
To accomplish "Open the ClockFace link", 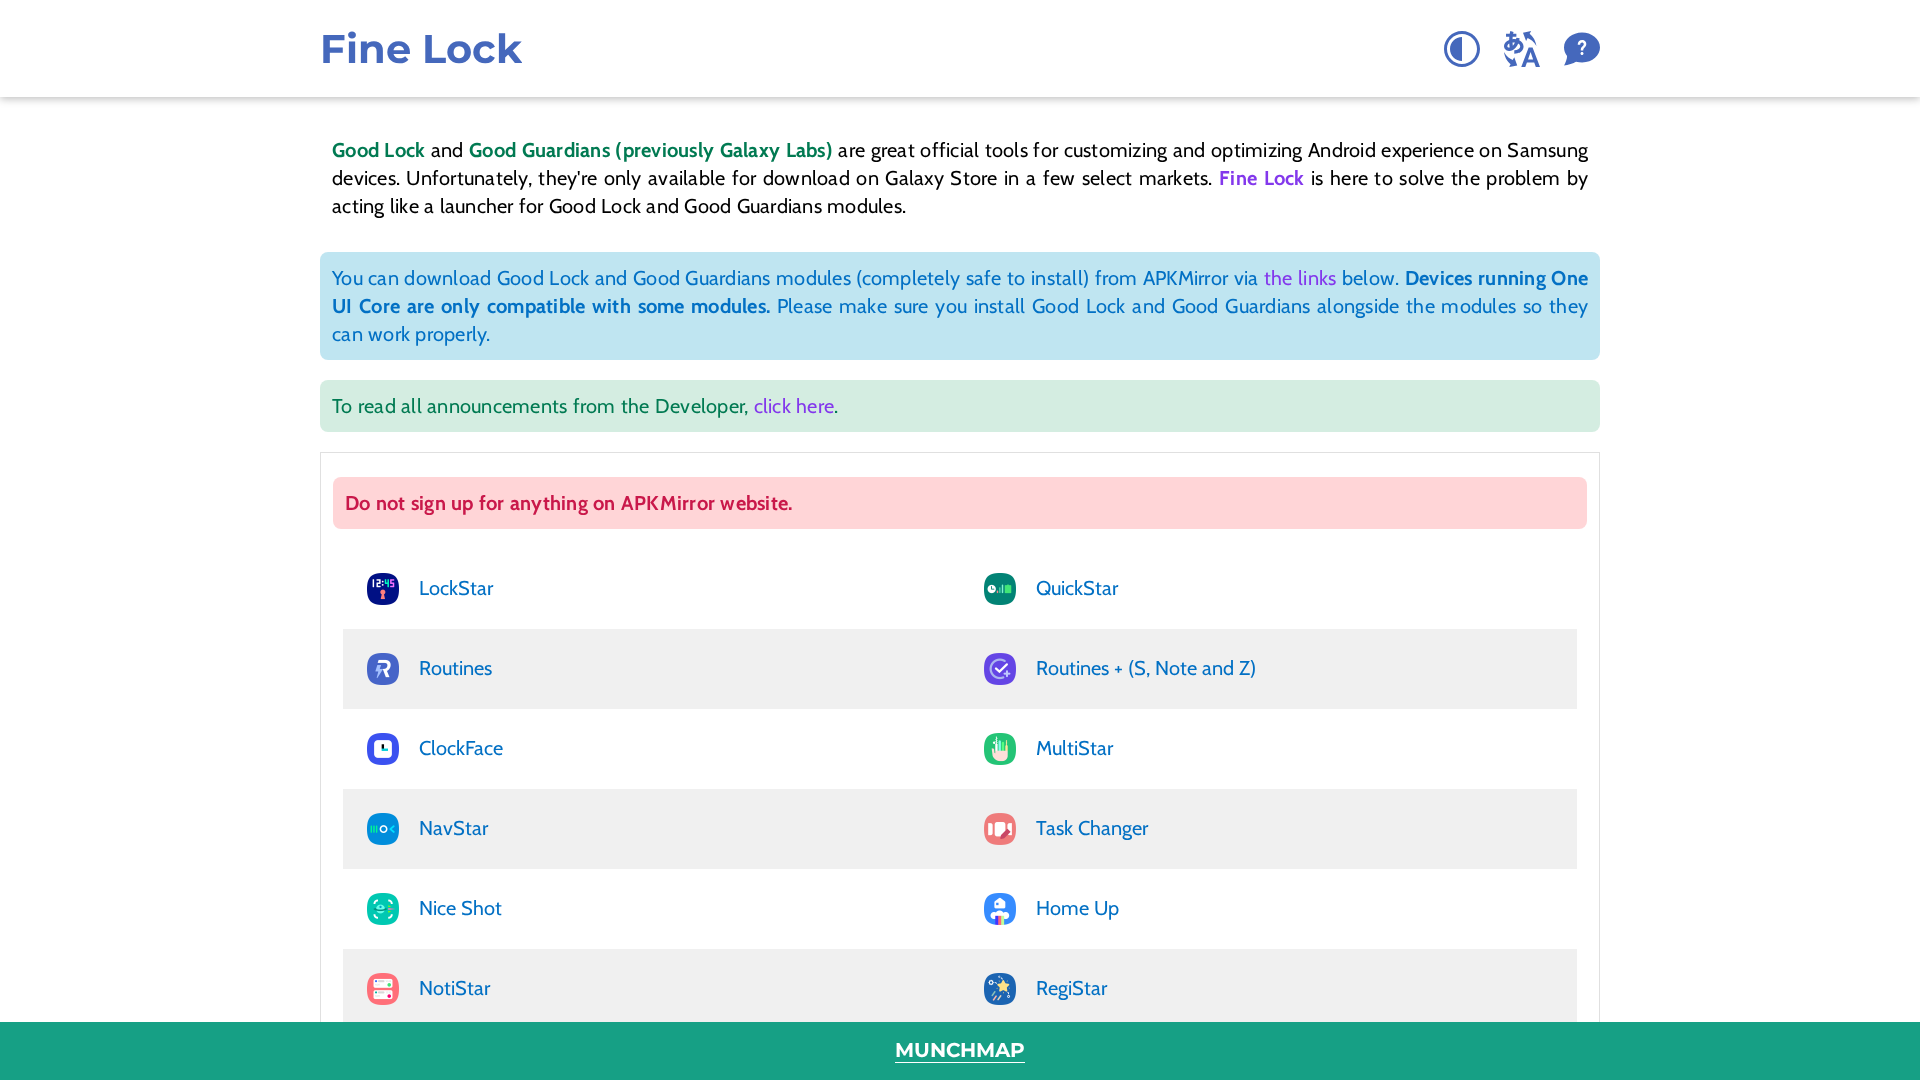I will 461,748.
